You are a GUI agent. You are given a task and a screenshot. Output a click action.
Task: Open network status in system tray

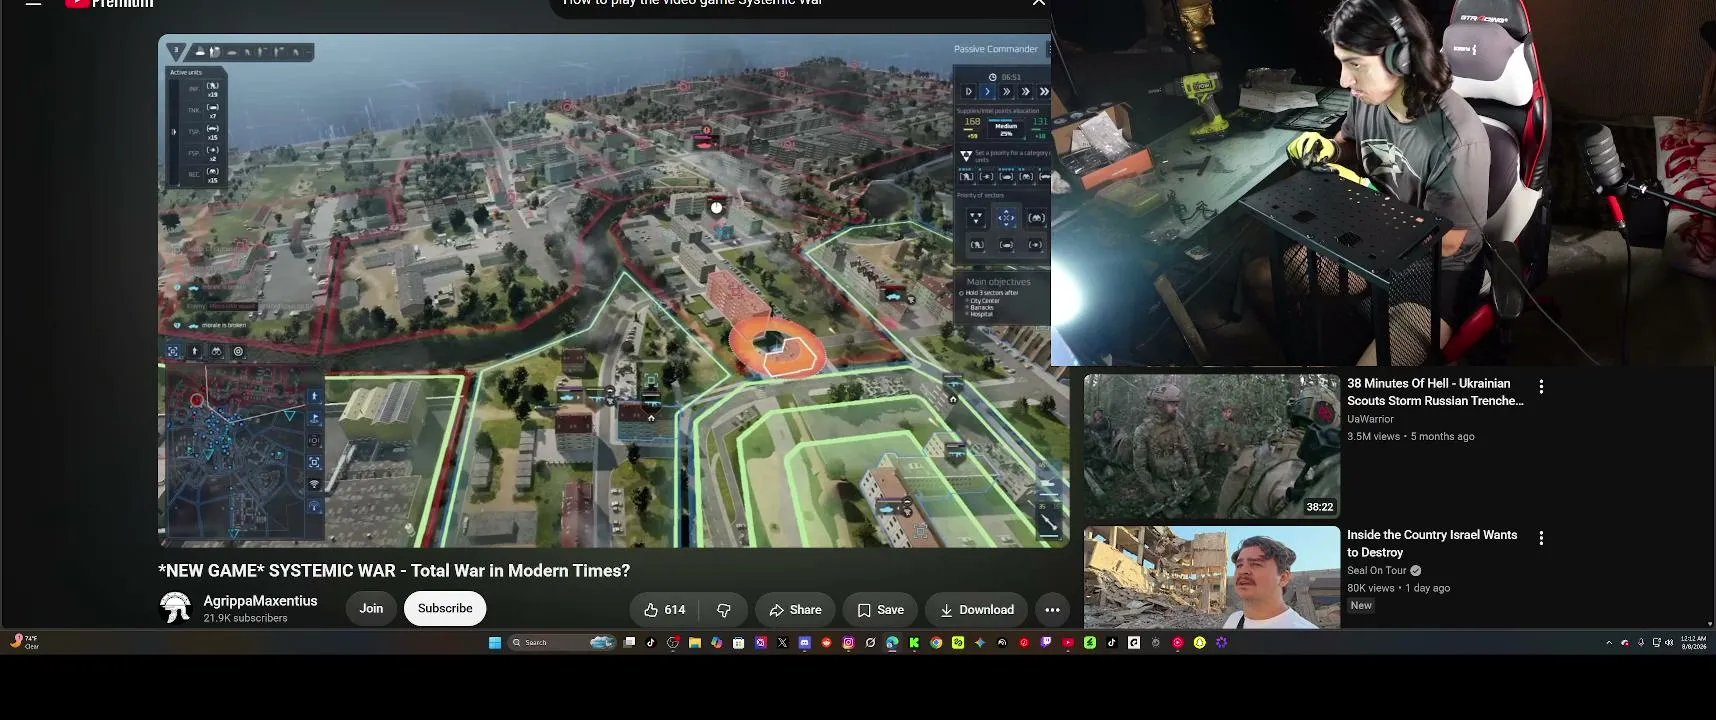1657,643
